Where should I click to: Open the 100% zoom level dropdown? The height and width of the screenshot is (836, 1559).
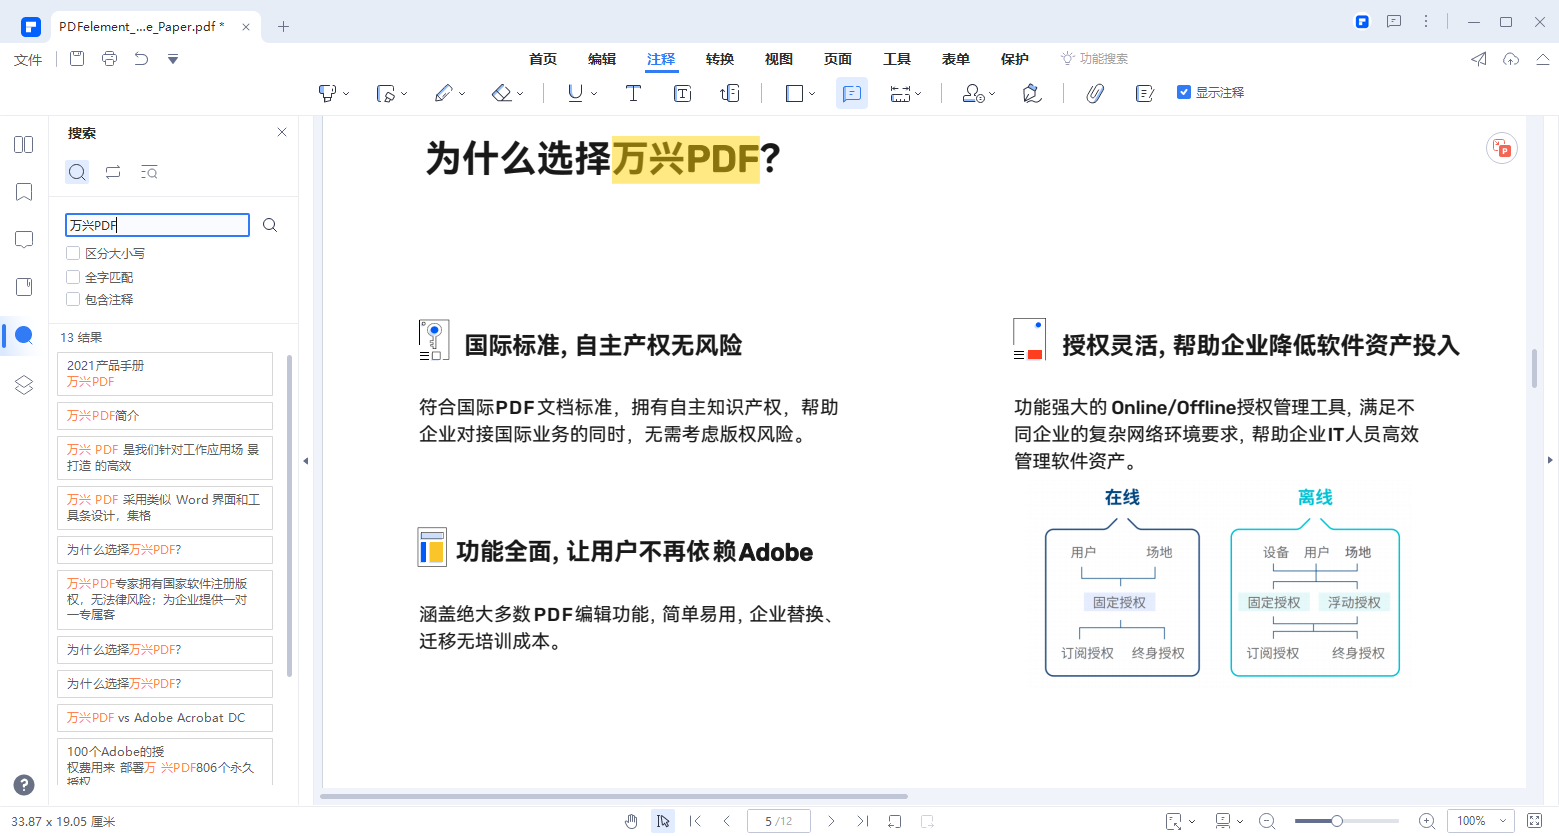tap(1480, 821)
